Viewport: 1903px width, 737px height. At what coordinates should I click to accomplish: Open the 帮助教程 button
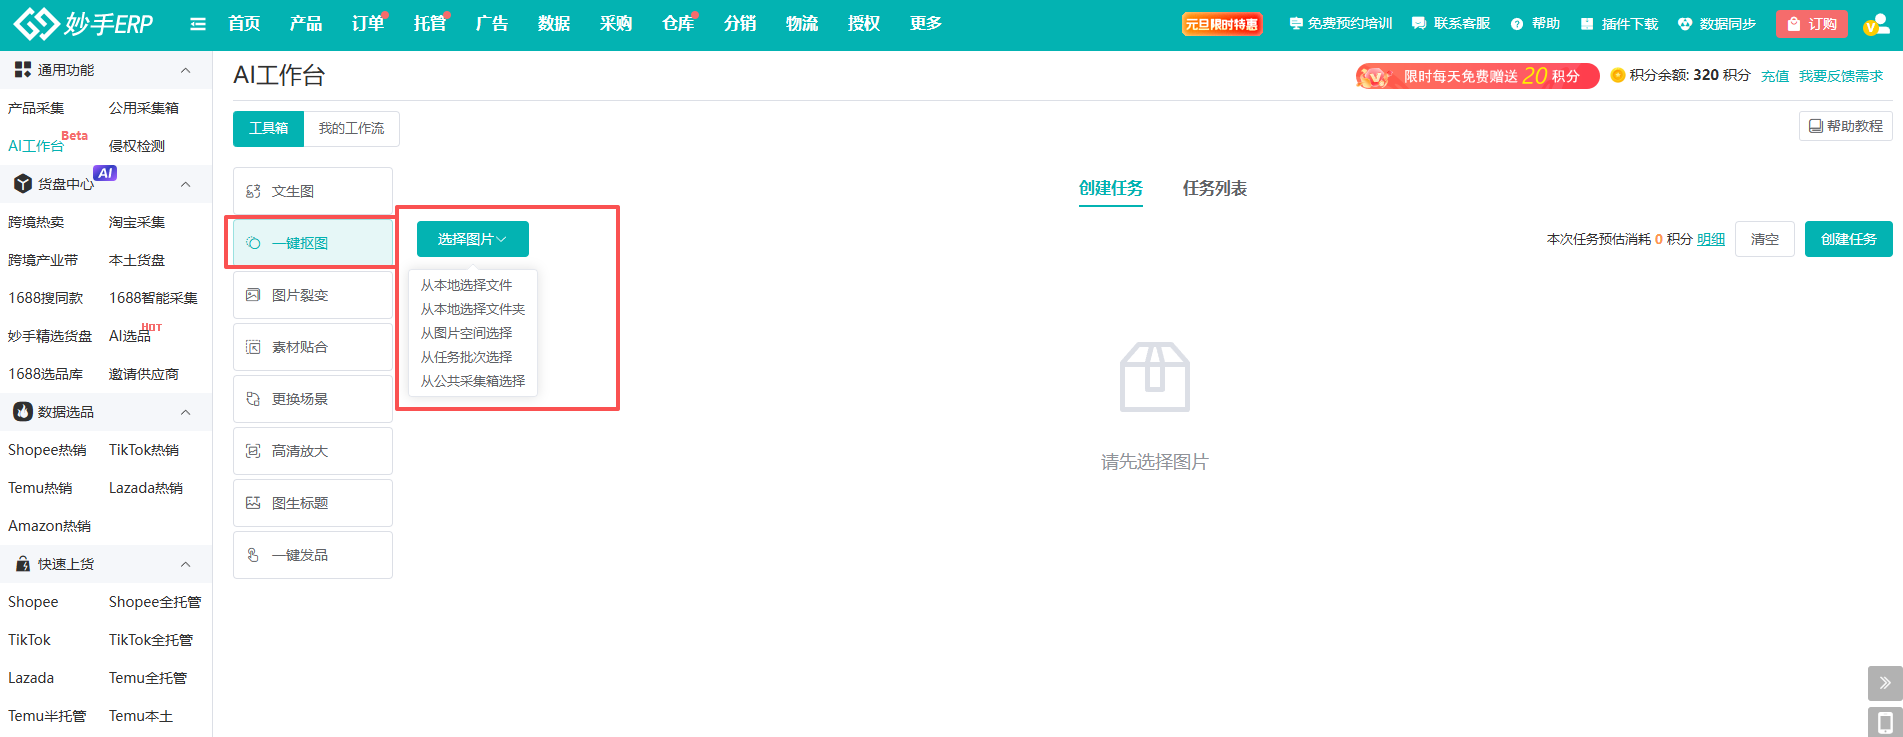coord(1846,126)
